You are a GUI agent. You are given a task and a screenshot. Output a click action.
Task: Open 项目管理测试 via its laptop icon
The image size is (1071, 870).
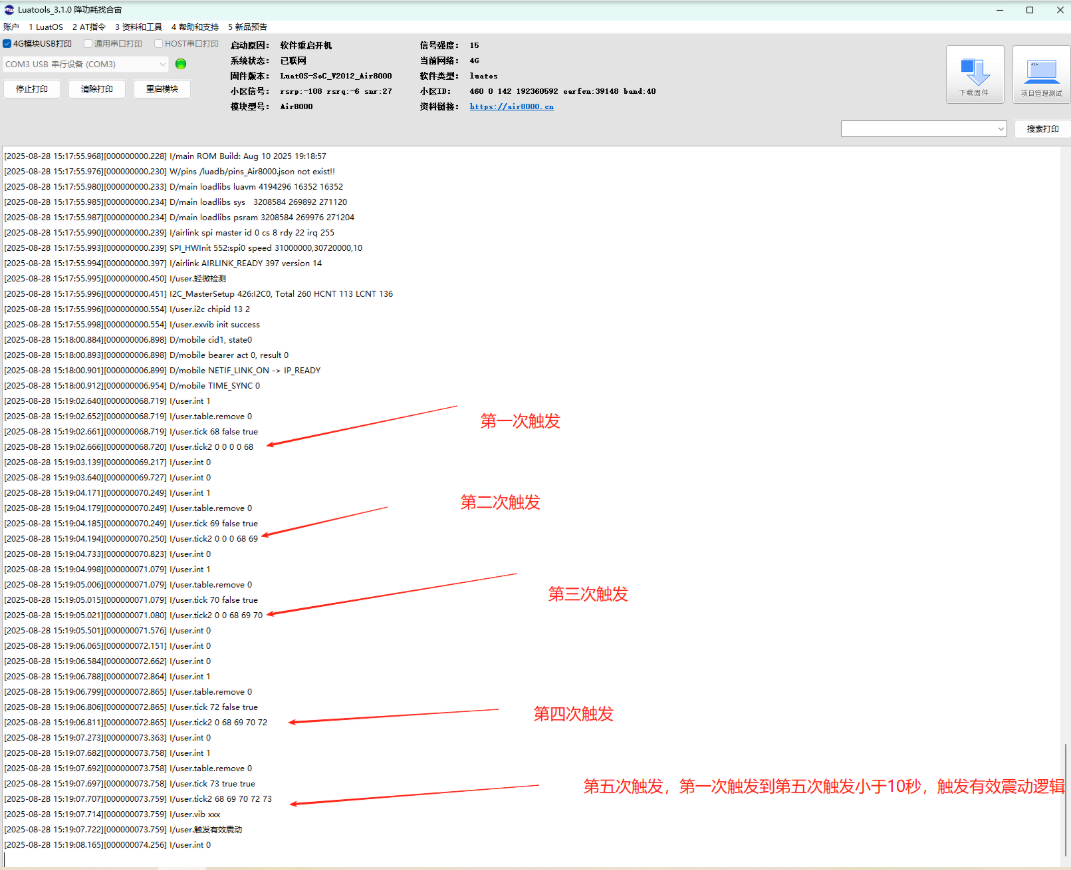pos(1041,72)
